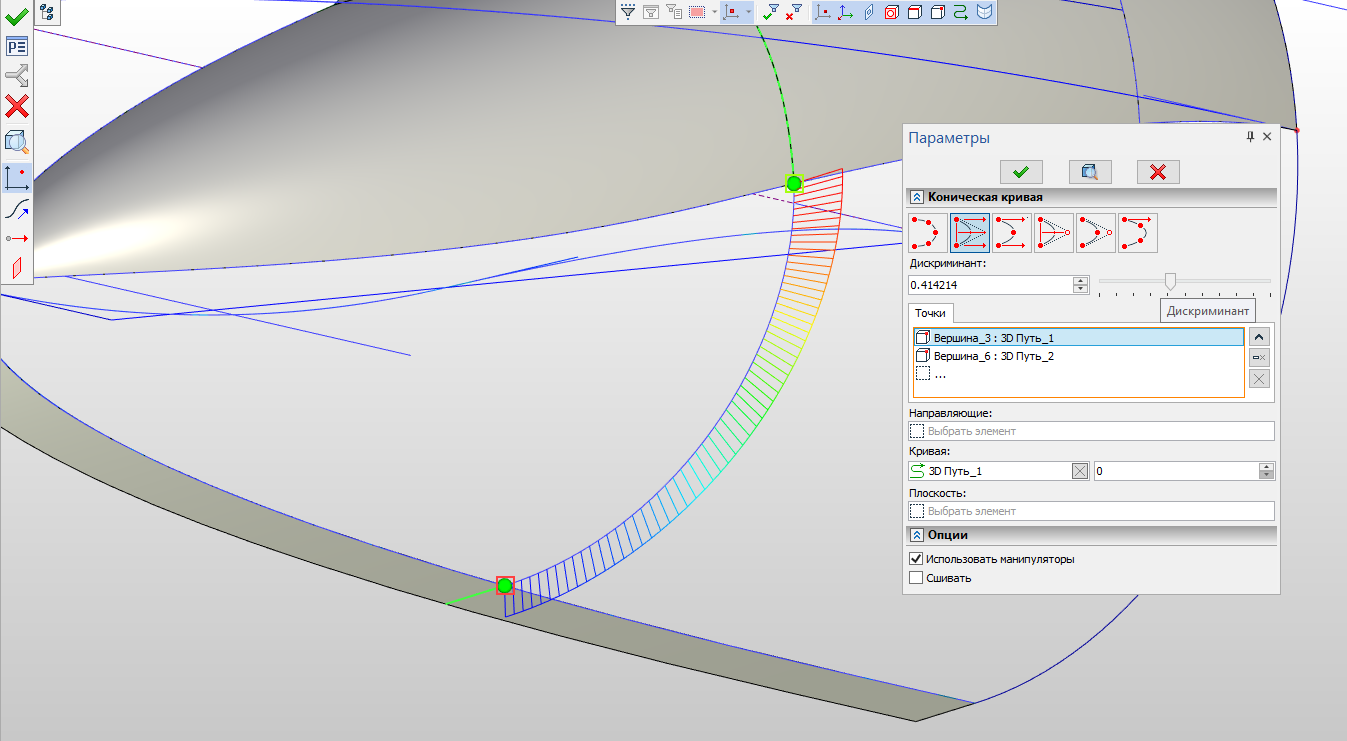The width and height of the screenshot is (1347, 741).
Task: Click the Плоскость element selection field
Action: point(1091,511)
